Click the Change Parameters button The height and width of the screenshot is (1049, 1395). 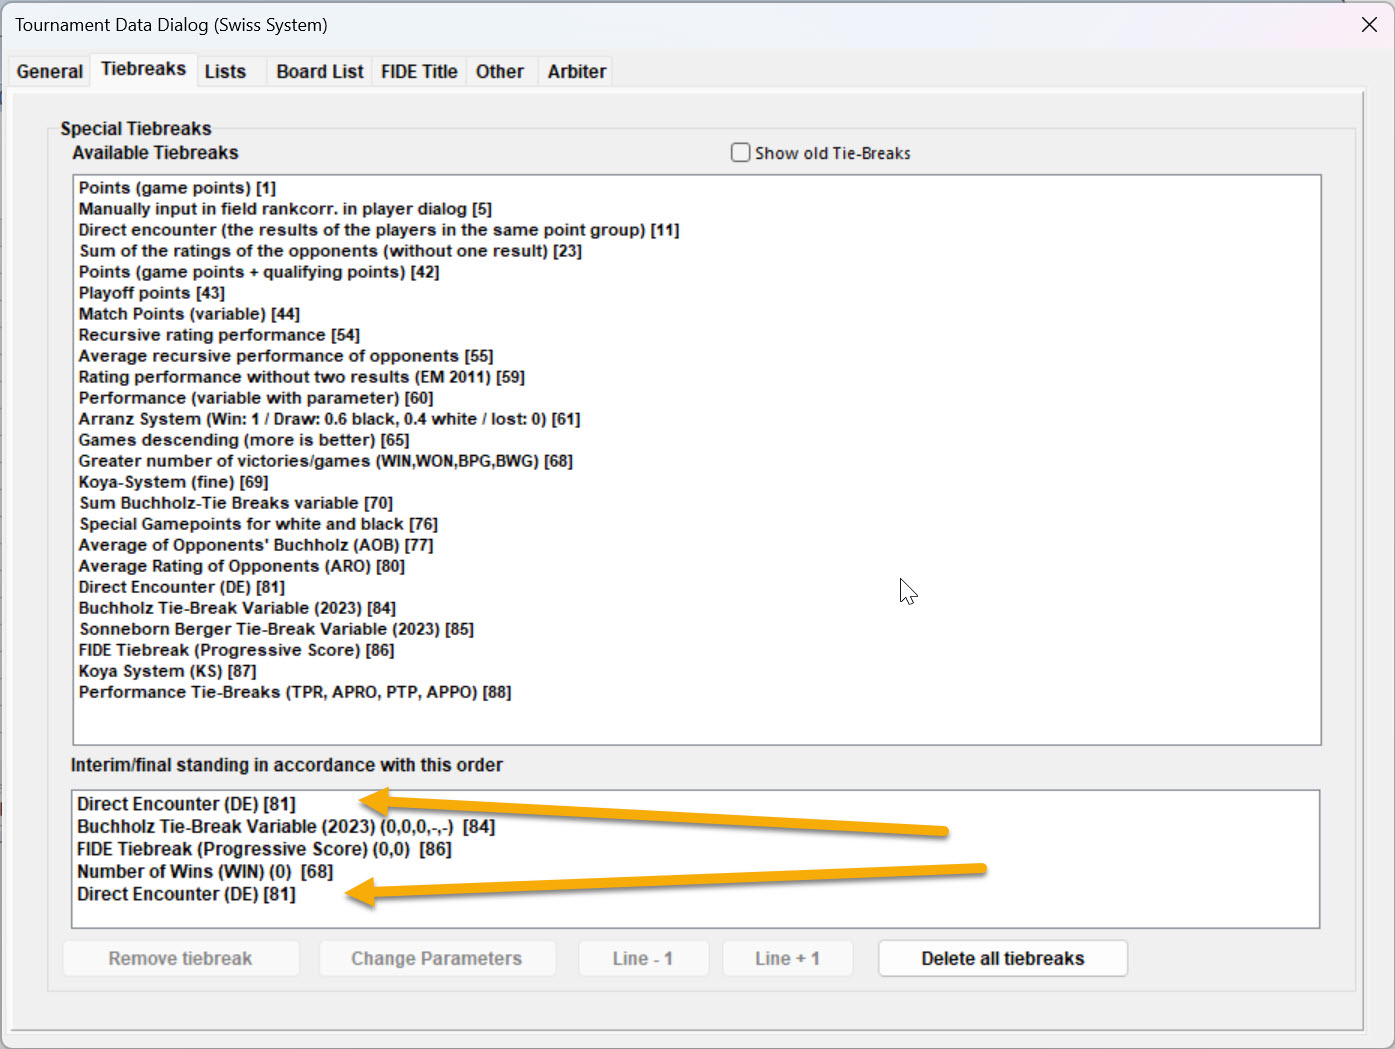click(x=437, y=958)
